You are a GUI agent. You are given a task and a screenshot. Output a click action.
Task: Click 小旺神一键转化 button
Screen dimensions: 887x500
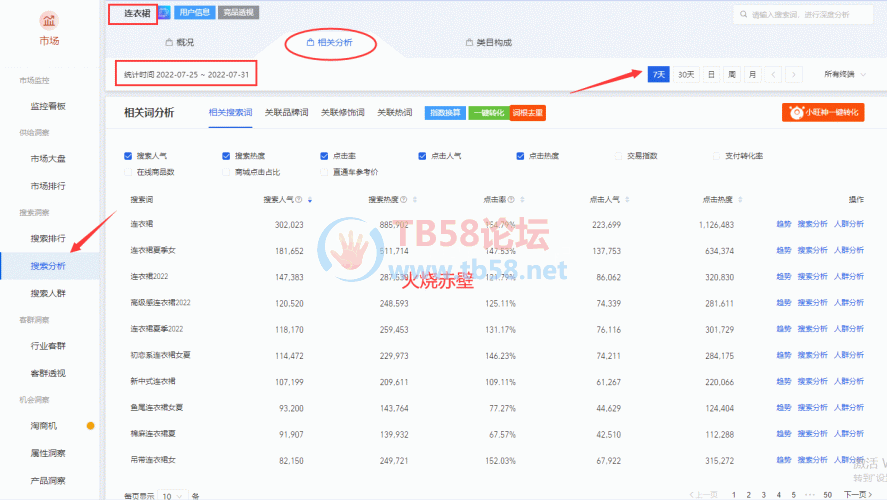[823, 113]
